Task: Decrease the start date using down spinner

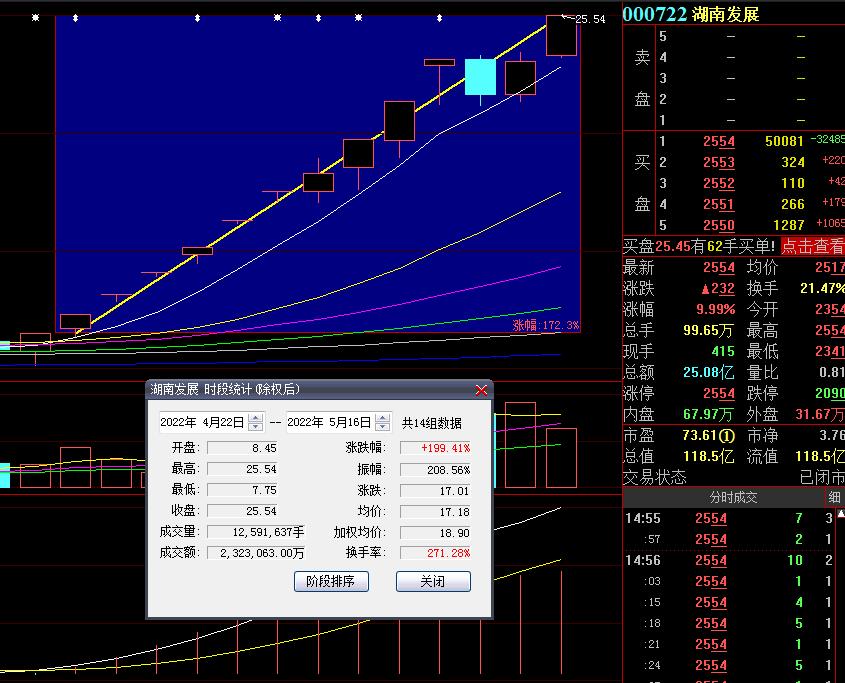Action: (x=255, y=427)
